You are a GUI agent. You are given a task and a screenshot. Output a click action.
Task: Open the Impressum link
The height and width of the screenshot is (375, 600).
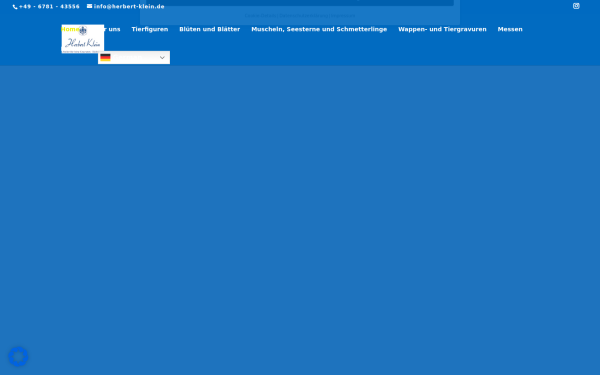(x=343, y=16)
